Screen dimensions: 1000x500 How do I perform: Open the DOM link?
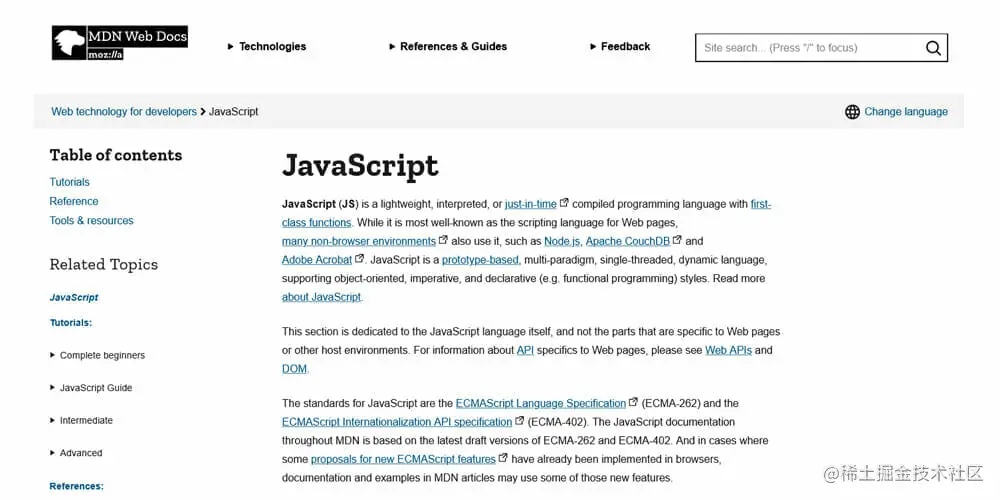click(294, 369)
